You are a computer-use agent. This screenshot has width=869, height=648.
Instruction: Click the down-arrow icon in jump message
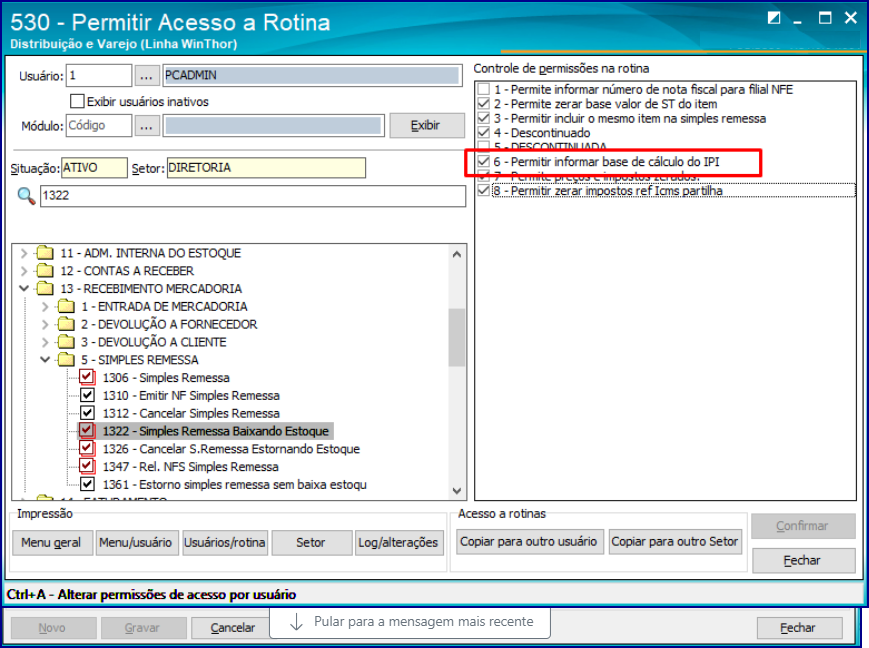pyautogui.click(x=297, y=622)
